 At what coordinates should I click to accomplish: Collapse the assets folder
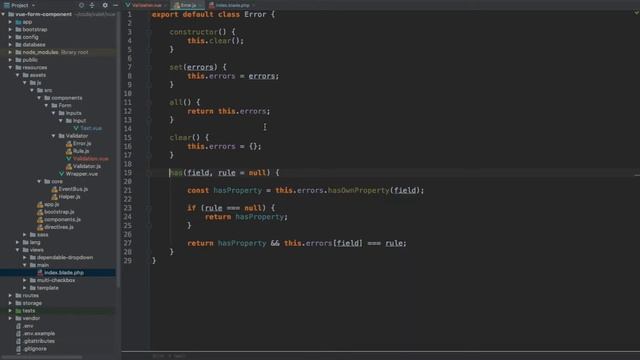coord(18,75)
